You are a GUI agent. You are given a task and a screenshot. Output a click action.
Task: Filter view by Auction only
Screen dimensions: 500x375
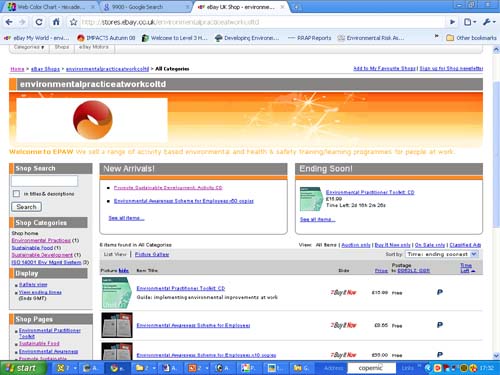(x=356, y=245)
